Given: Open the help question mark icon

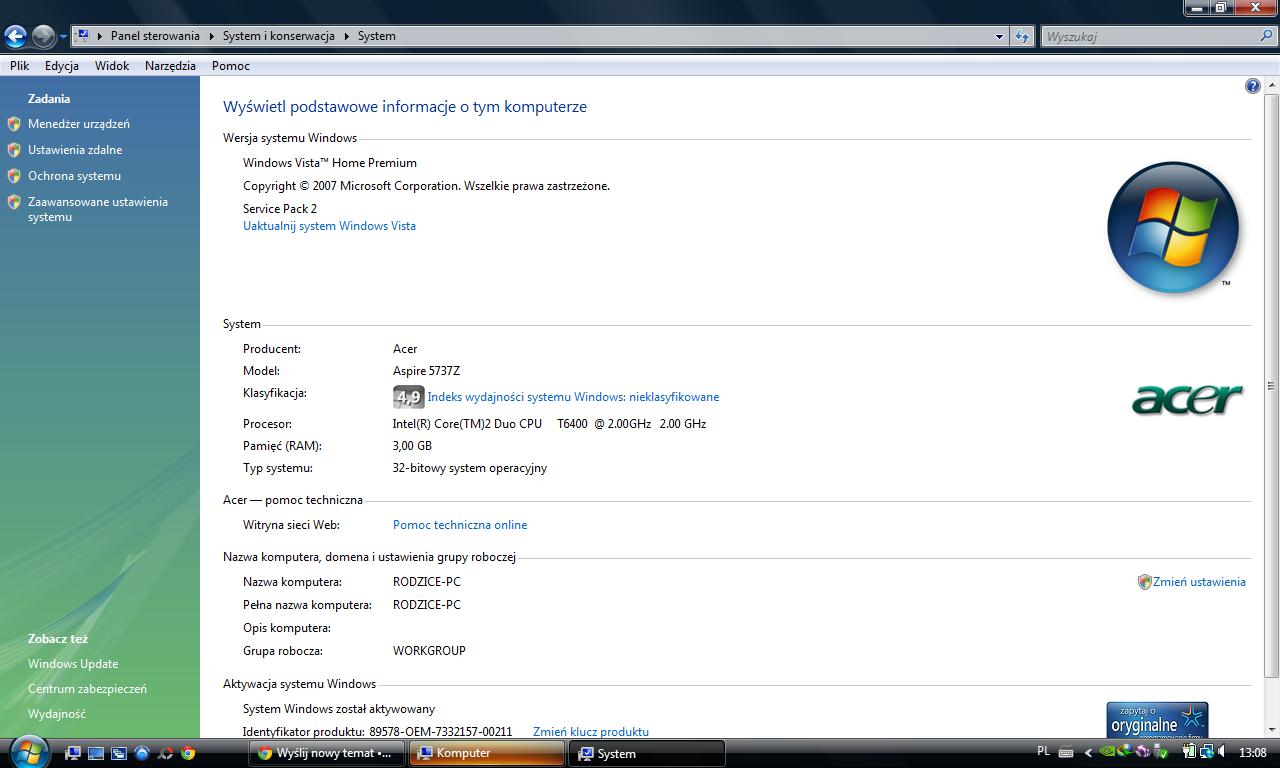Looking at the screenshot, I should coord(1252,87).
